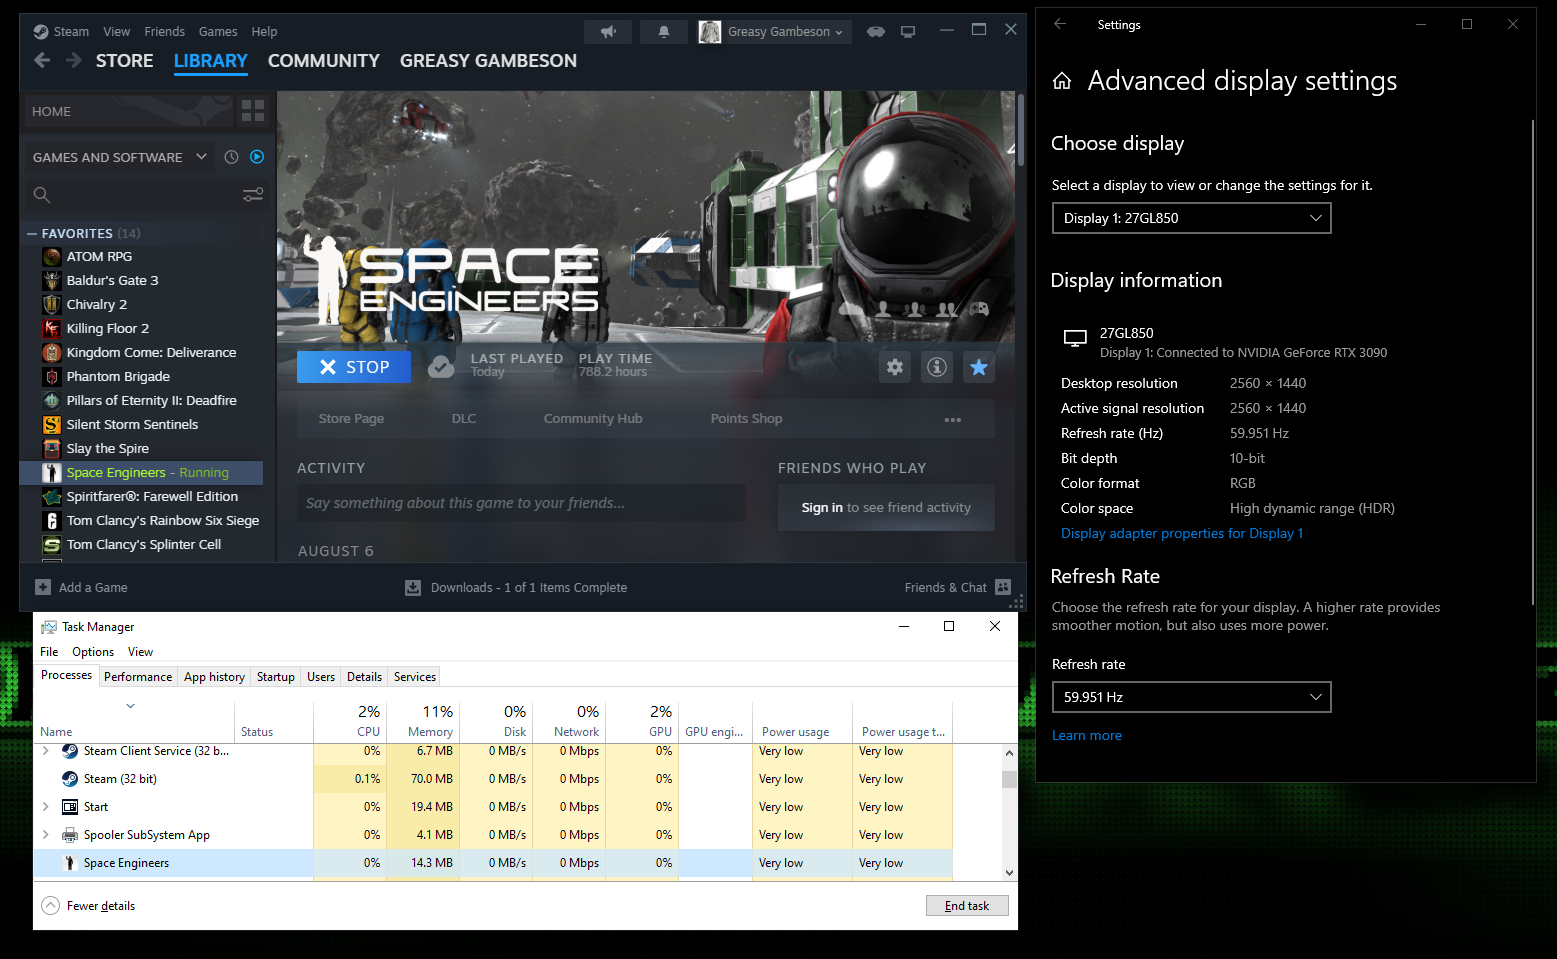The height and width of the screenshot is (959, 1557).
Task: Open the Choose display dropdown
Action: (1191, 218)
